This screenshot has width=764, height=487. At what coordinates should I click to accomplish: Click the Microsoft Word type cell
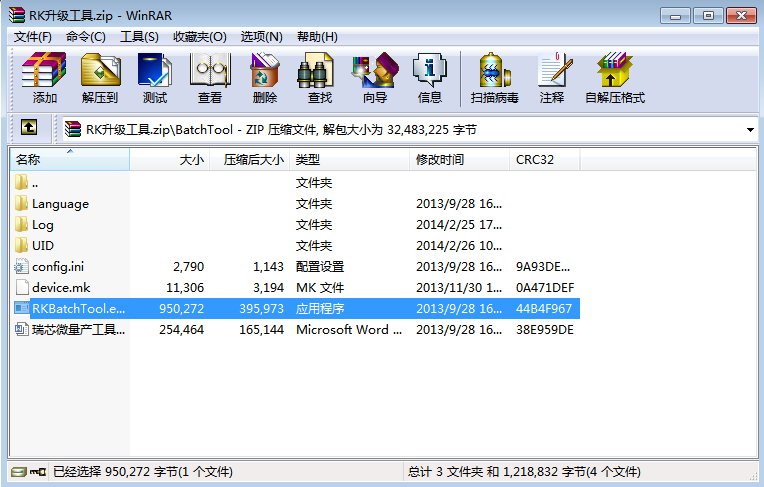click(349, 330)
